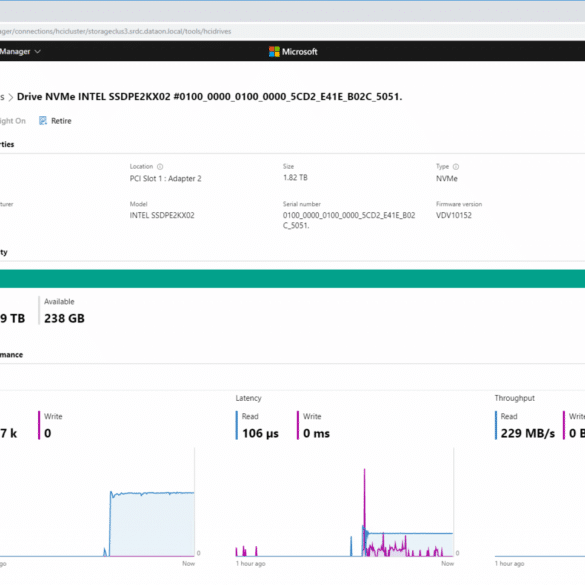585x585 pixels.
Task: Click the Type info icon
Action: (x=456, y=166)
